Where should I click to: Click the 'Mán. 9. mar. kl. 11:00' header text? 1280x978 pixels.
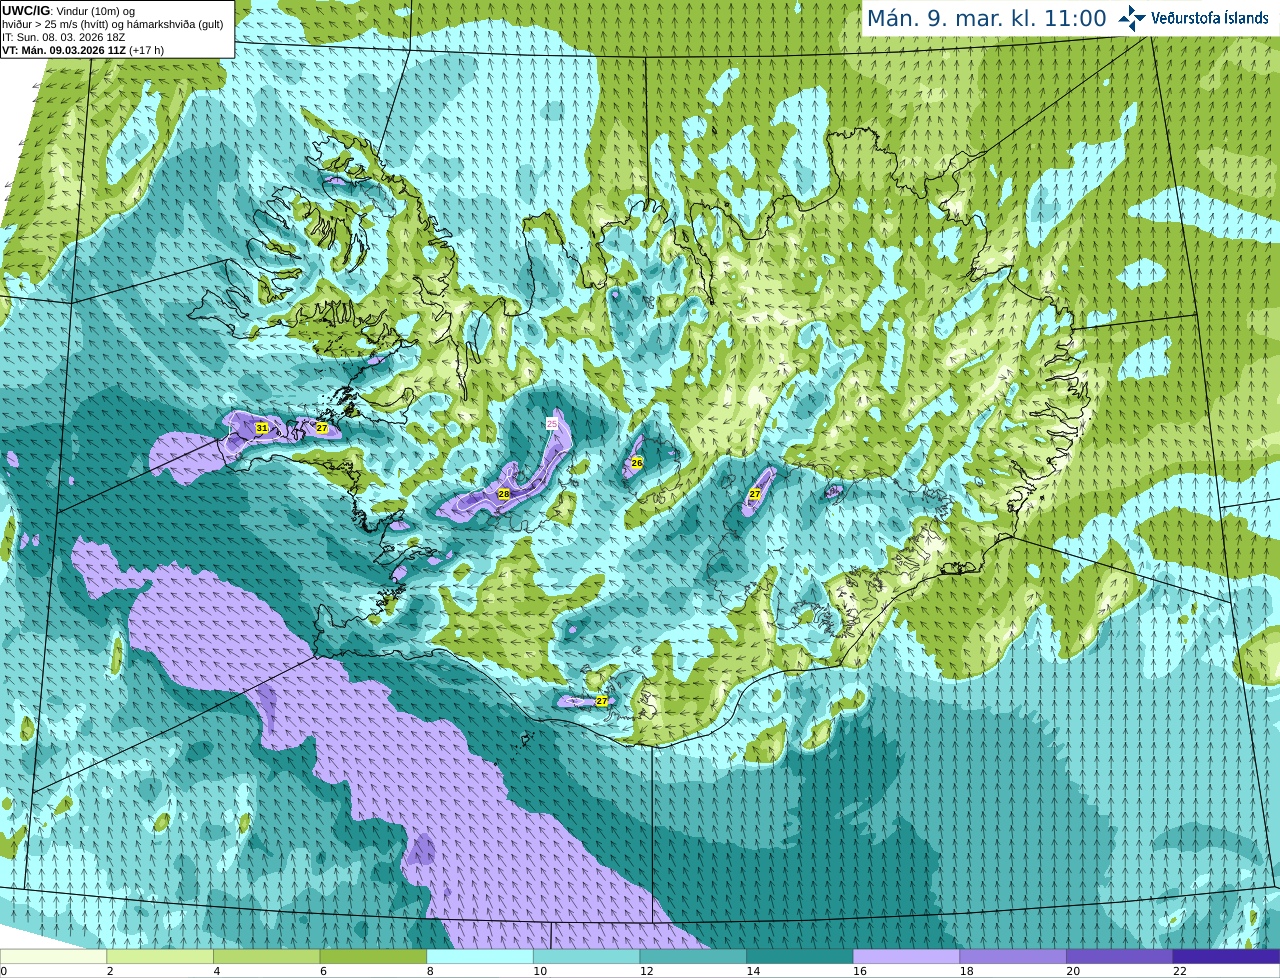(986, 19)
